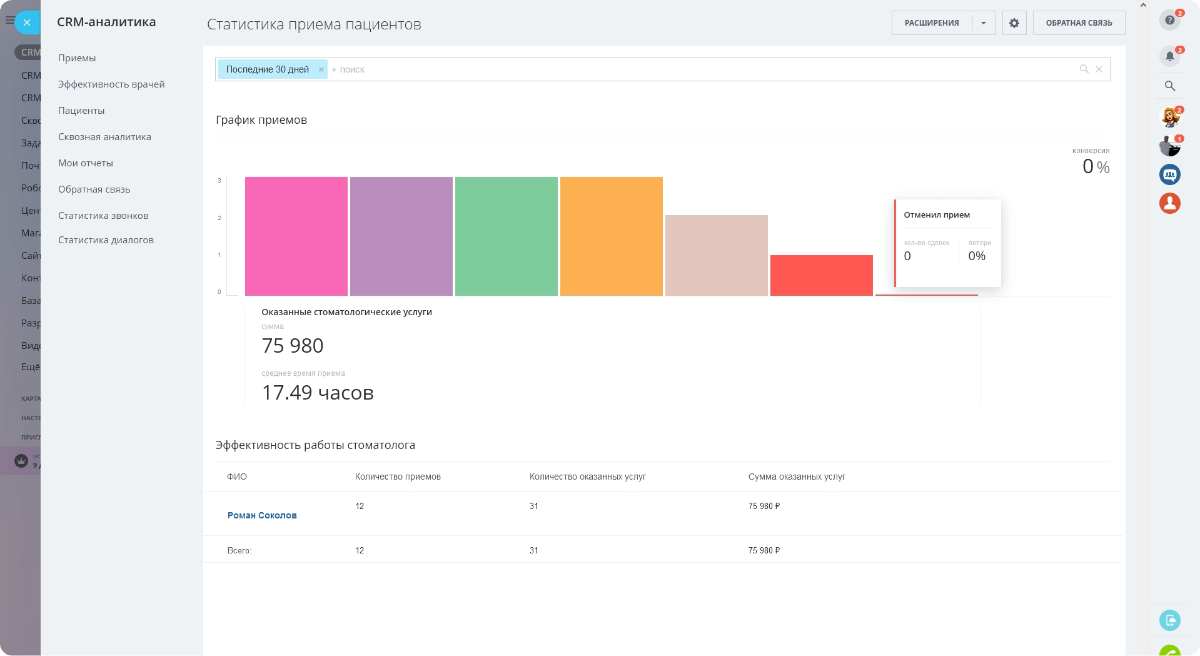Viewport: 1200px width, 656px height.
Task: Click into the filter search input field
Action: [700, 69]
